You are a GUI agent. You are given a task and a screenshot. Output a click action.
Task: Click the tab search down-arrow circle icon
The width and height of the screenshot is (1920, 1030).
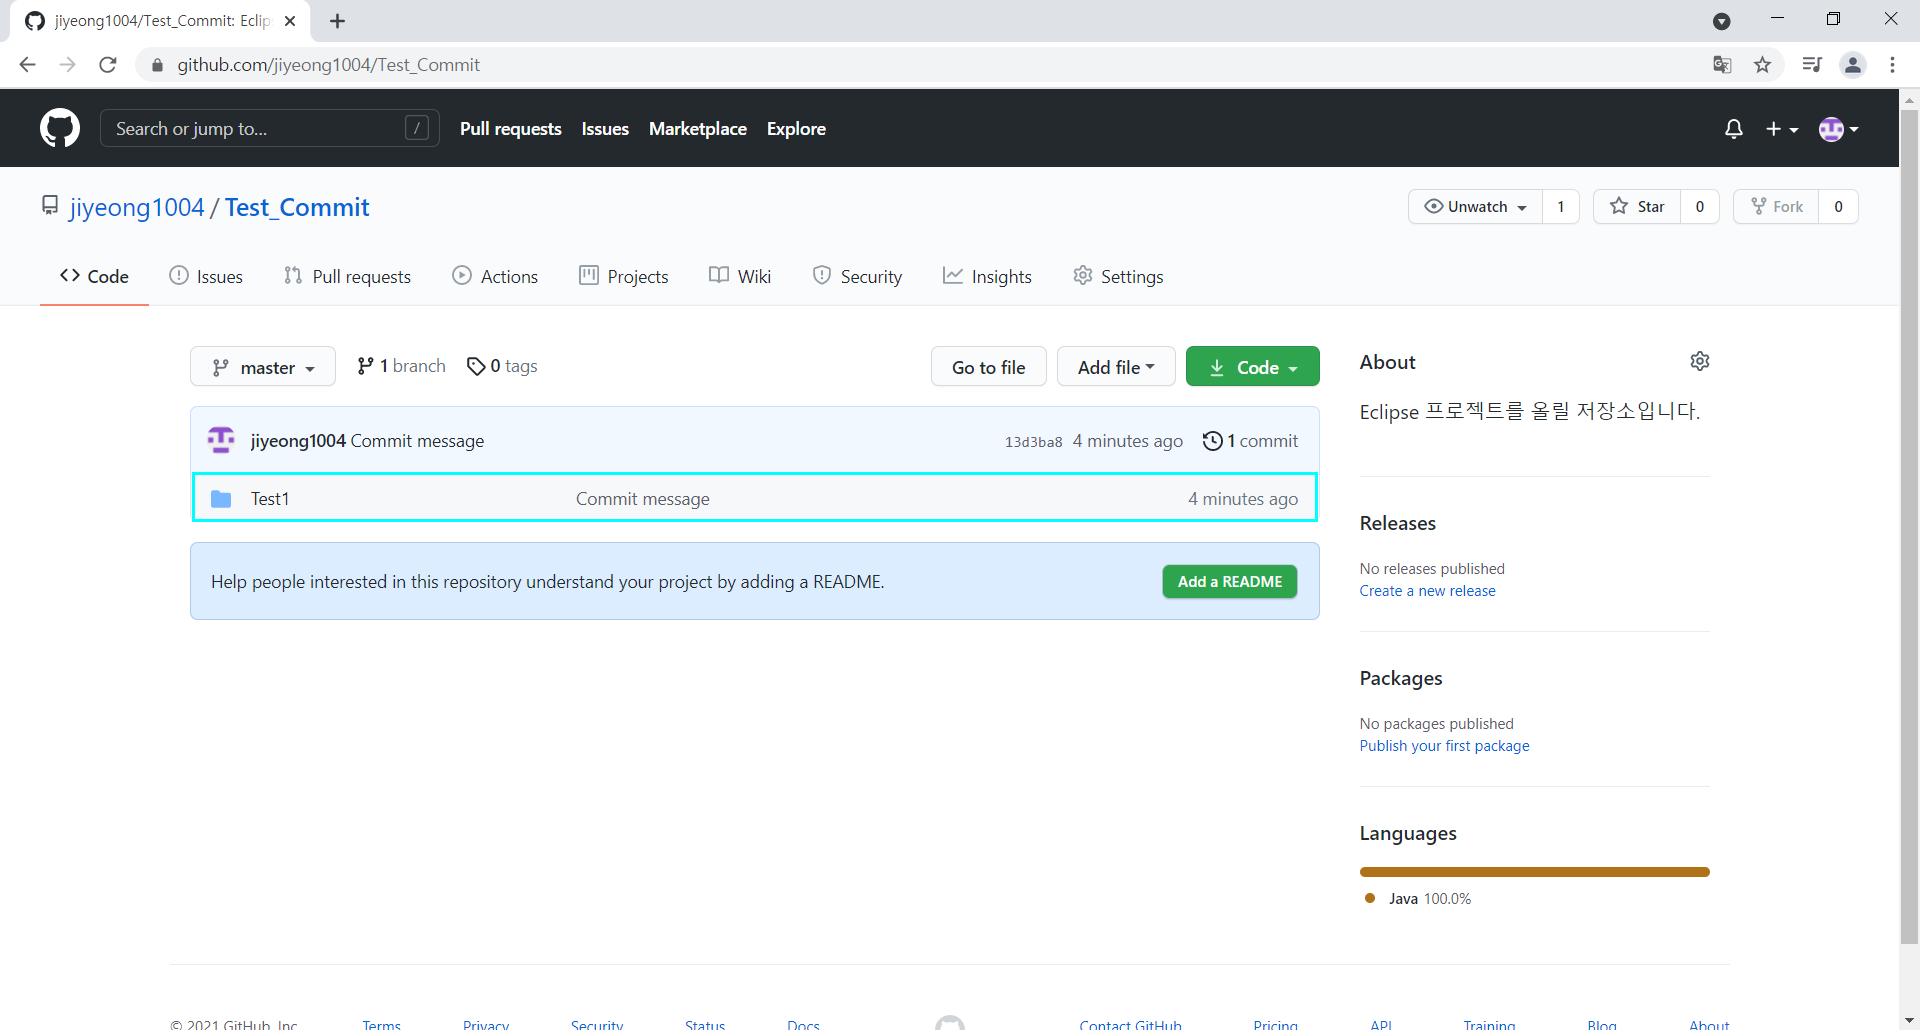pos(1722,21)
